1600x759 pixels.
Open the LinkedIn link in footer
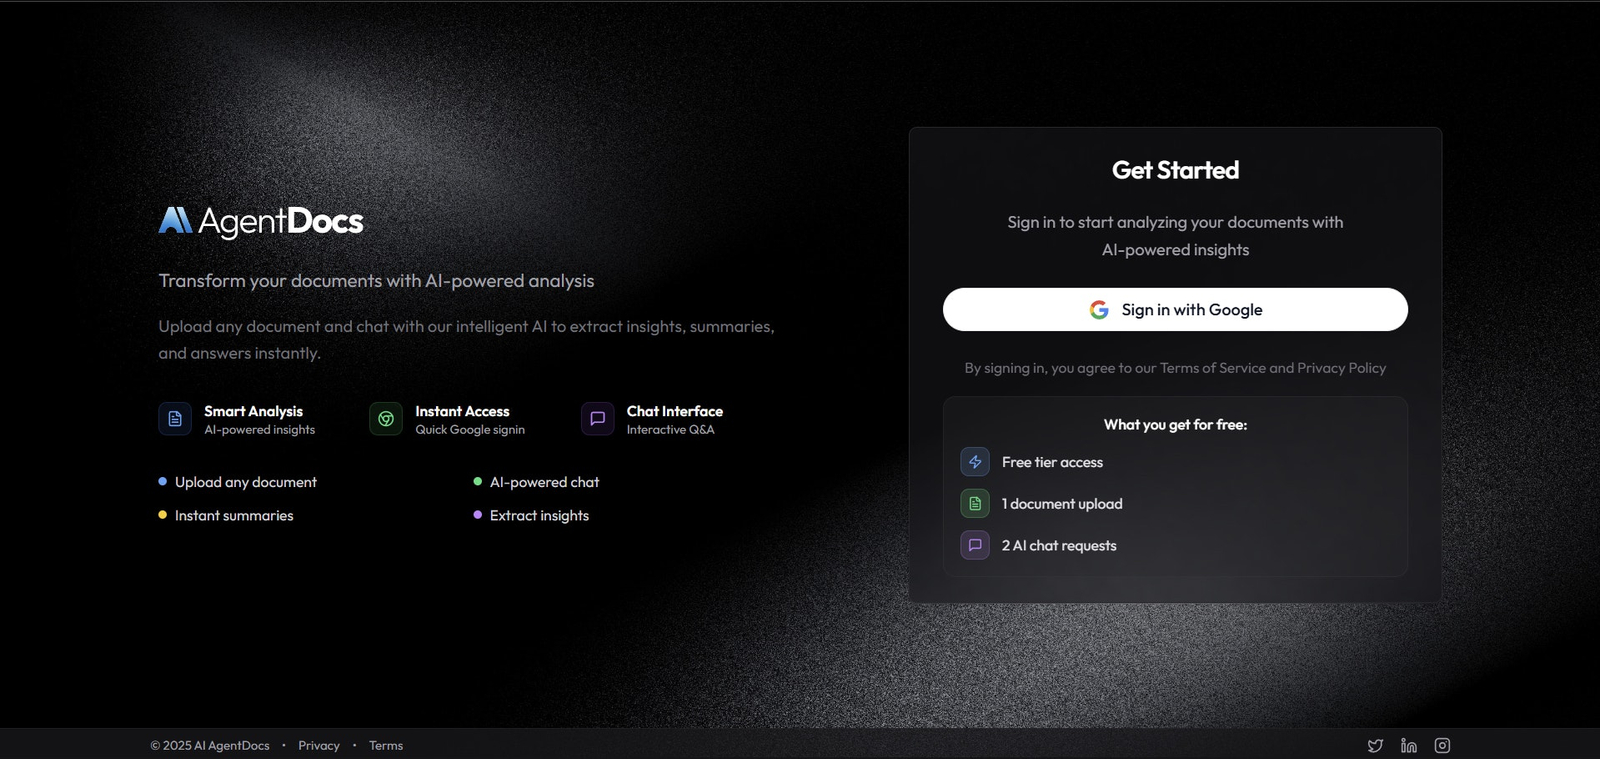click(1409, 746)
